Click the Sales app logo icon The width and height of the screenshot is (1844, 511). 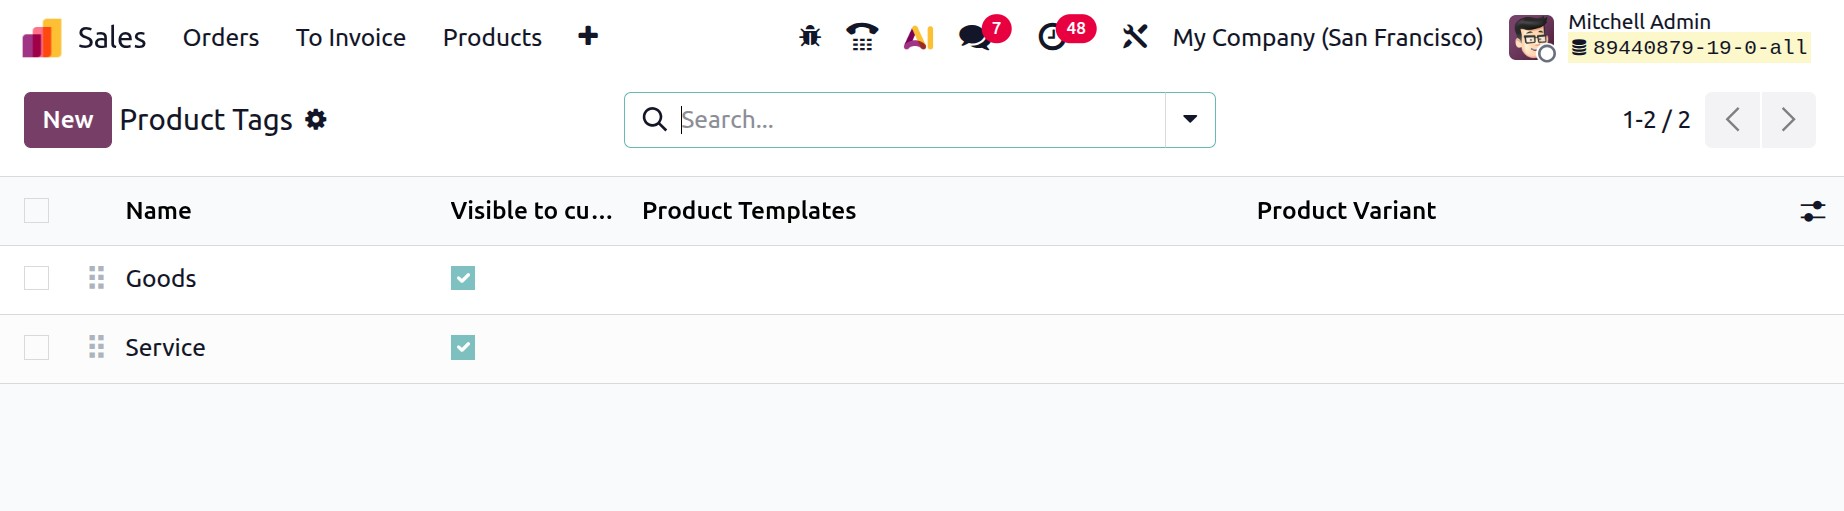tap(42, 38)
